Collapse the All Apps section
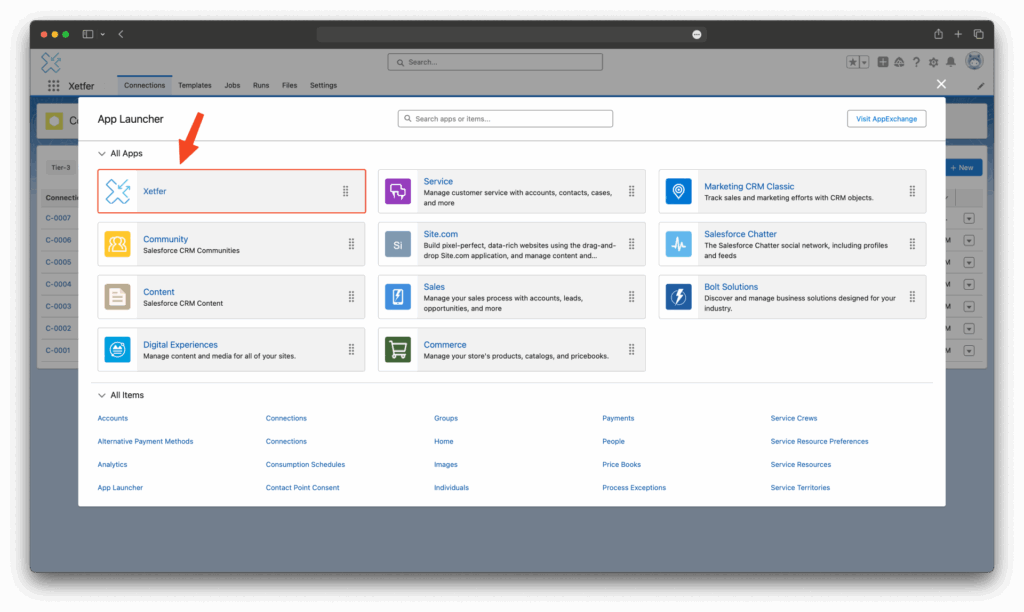 pyautogui.click(x=102, y=153)
